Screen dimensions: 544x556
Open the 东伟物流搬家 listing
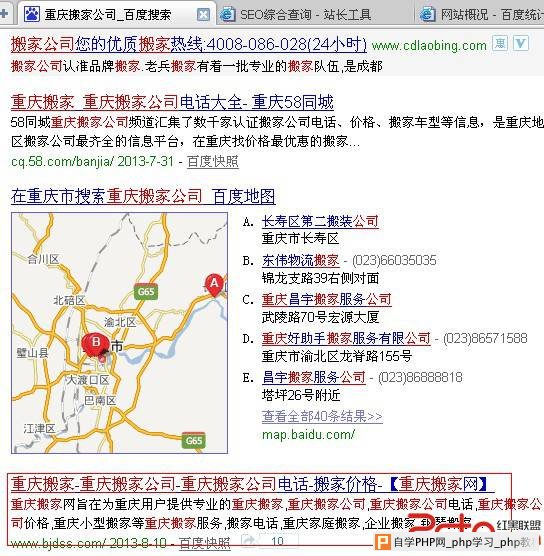coord(301,261)
